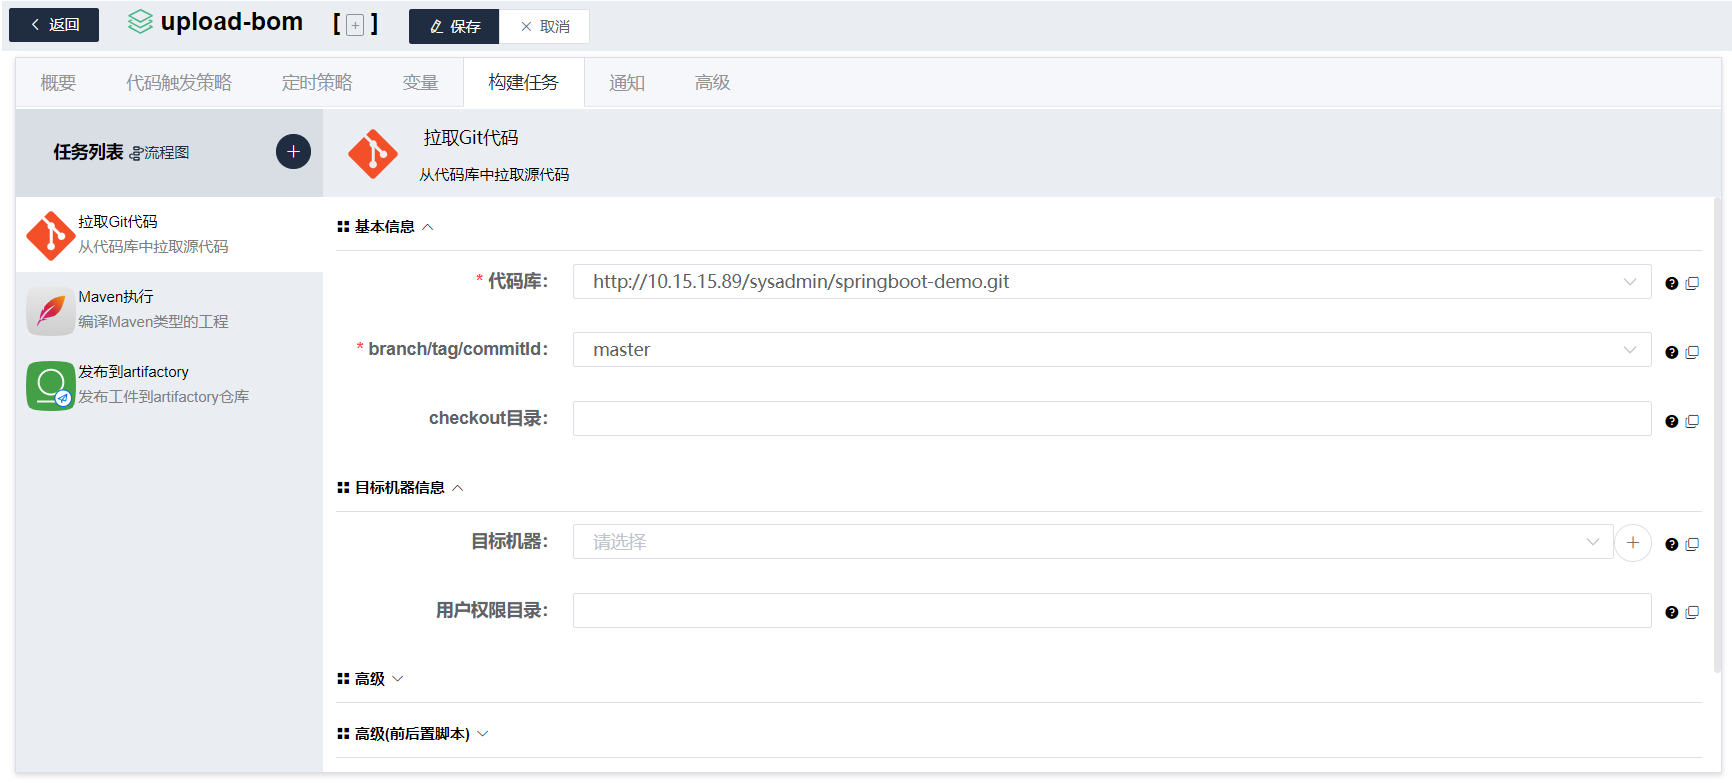1732x783 pixels.
Task: Click copy icon beside branch/tag/commitId field
Action: click(1692, 352)
